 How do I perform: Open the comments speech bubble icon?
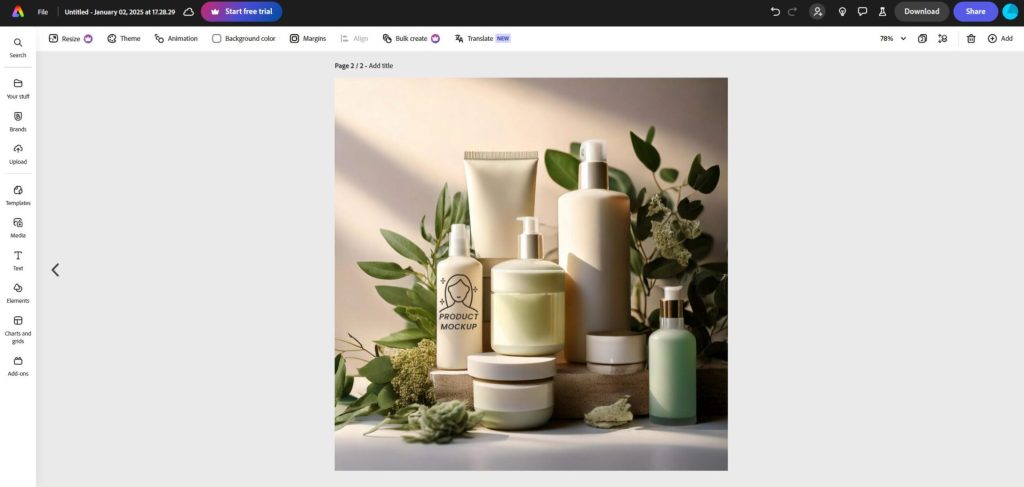pyautogui.click(x=862, y=12)
